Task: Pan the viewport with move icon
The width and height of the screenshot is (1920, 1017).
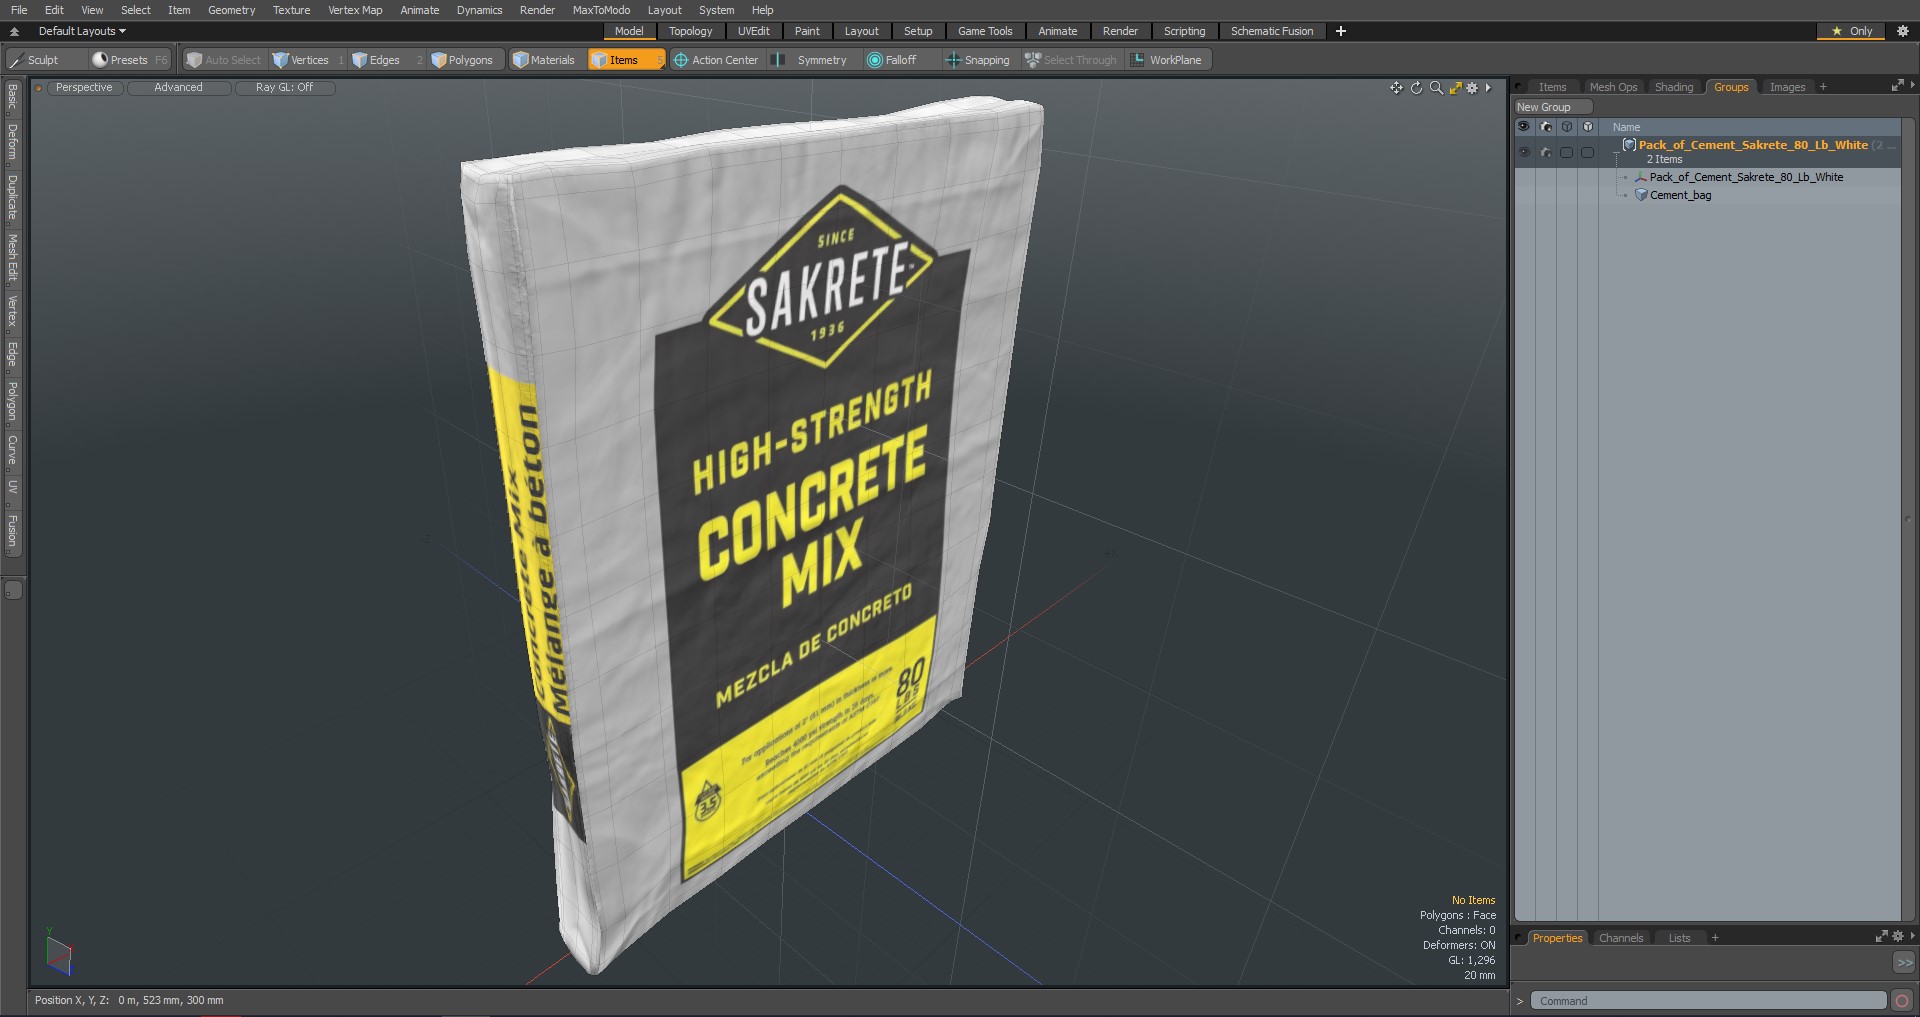Action: pos(1396,88)
